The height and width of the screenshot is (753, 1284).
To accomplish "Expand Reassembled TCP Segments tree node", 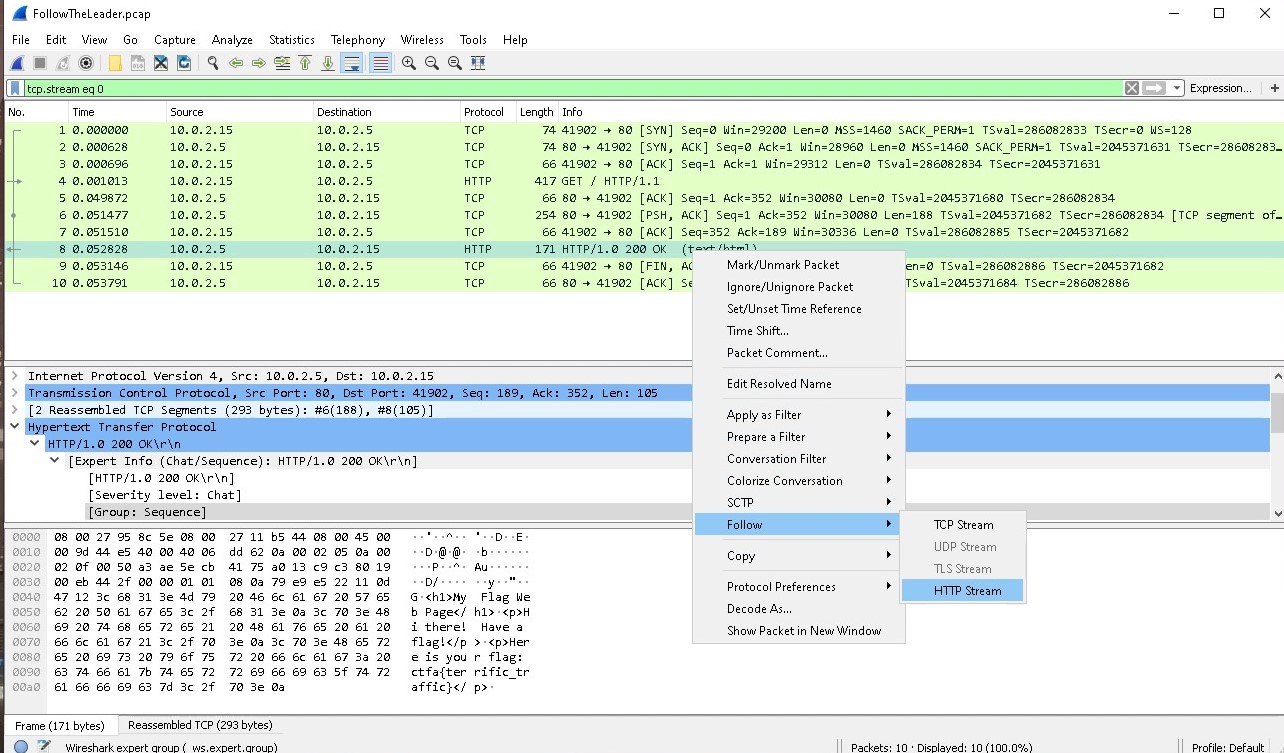I will (15, 410).
